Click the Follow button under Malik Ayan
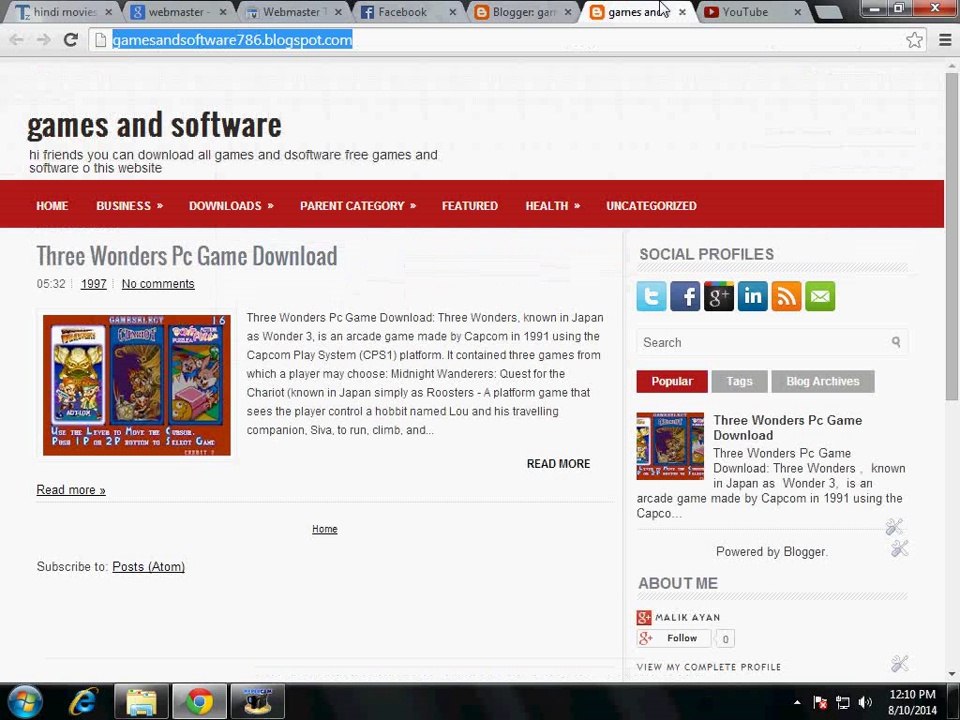 674,638
